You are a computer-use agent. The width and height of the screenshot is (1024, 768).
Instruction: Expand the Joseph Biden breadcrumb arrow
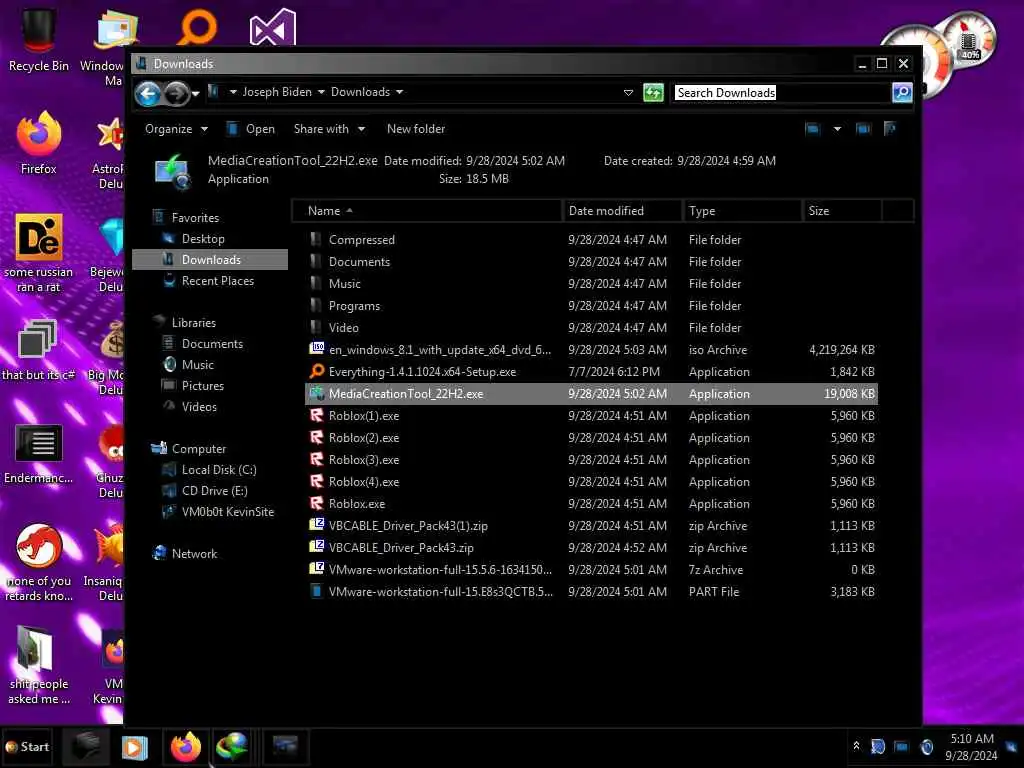[321, 92]
